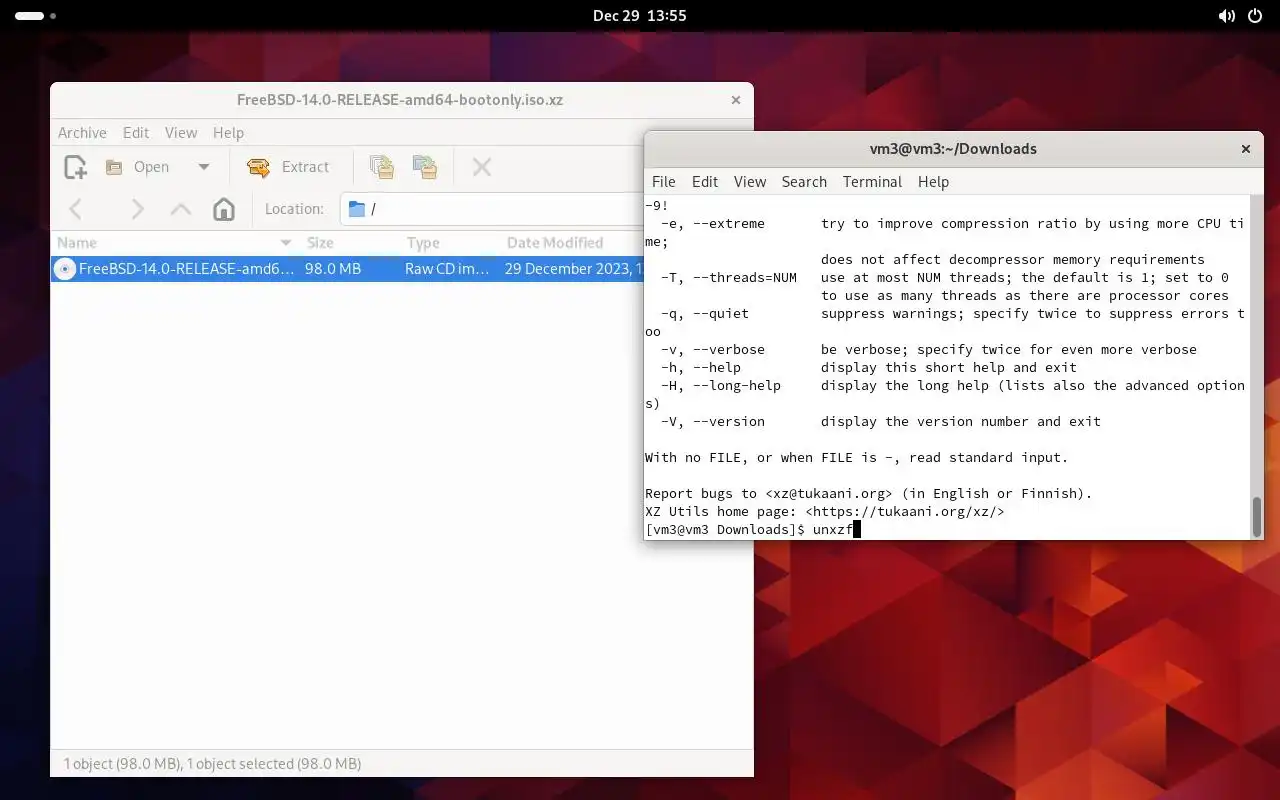Sort by the Name column header
The width and height of the screenshot is (1280, 800).
pos(77,243)
